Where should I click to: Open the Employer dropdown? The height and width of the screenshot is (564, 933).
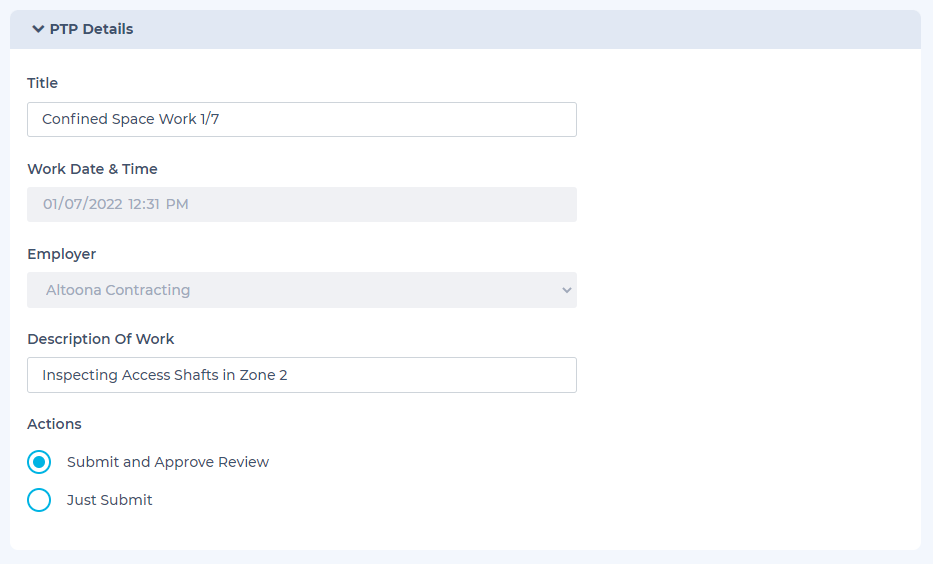(x=302, y=290)
